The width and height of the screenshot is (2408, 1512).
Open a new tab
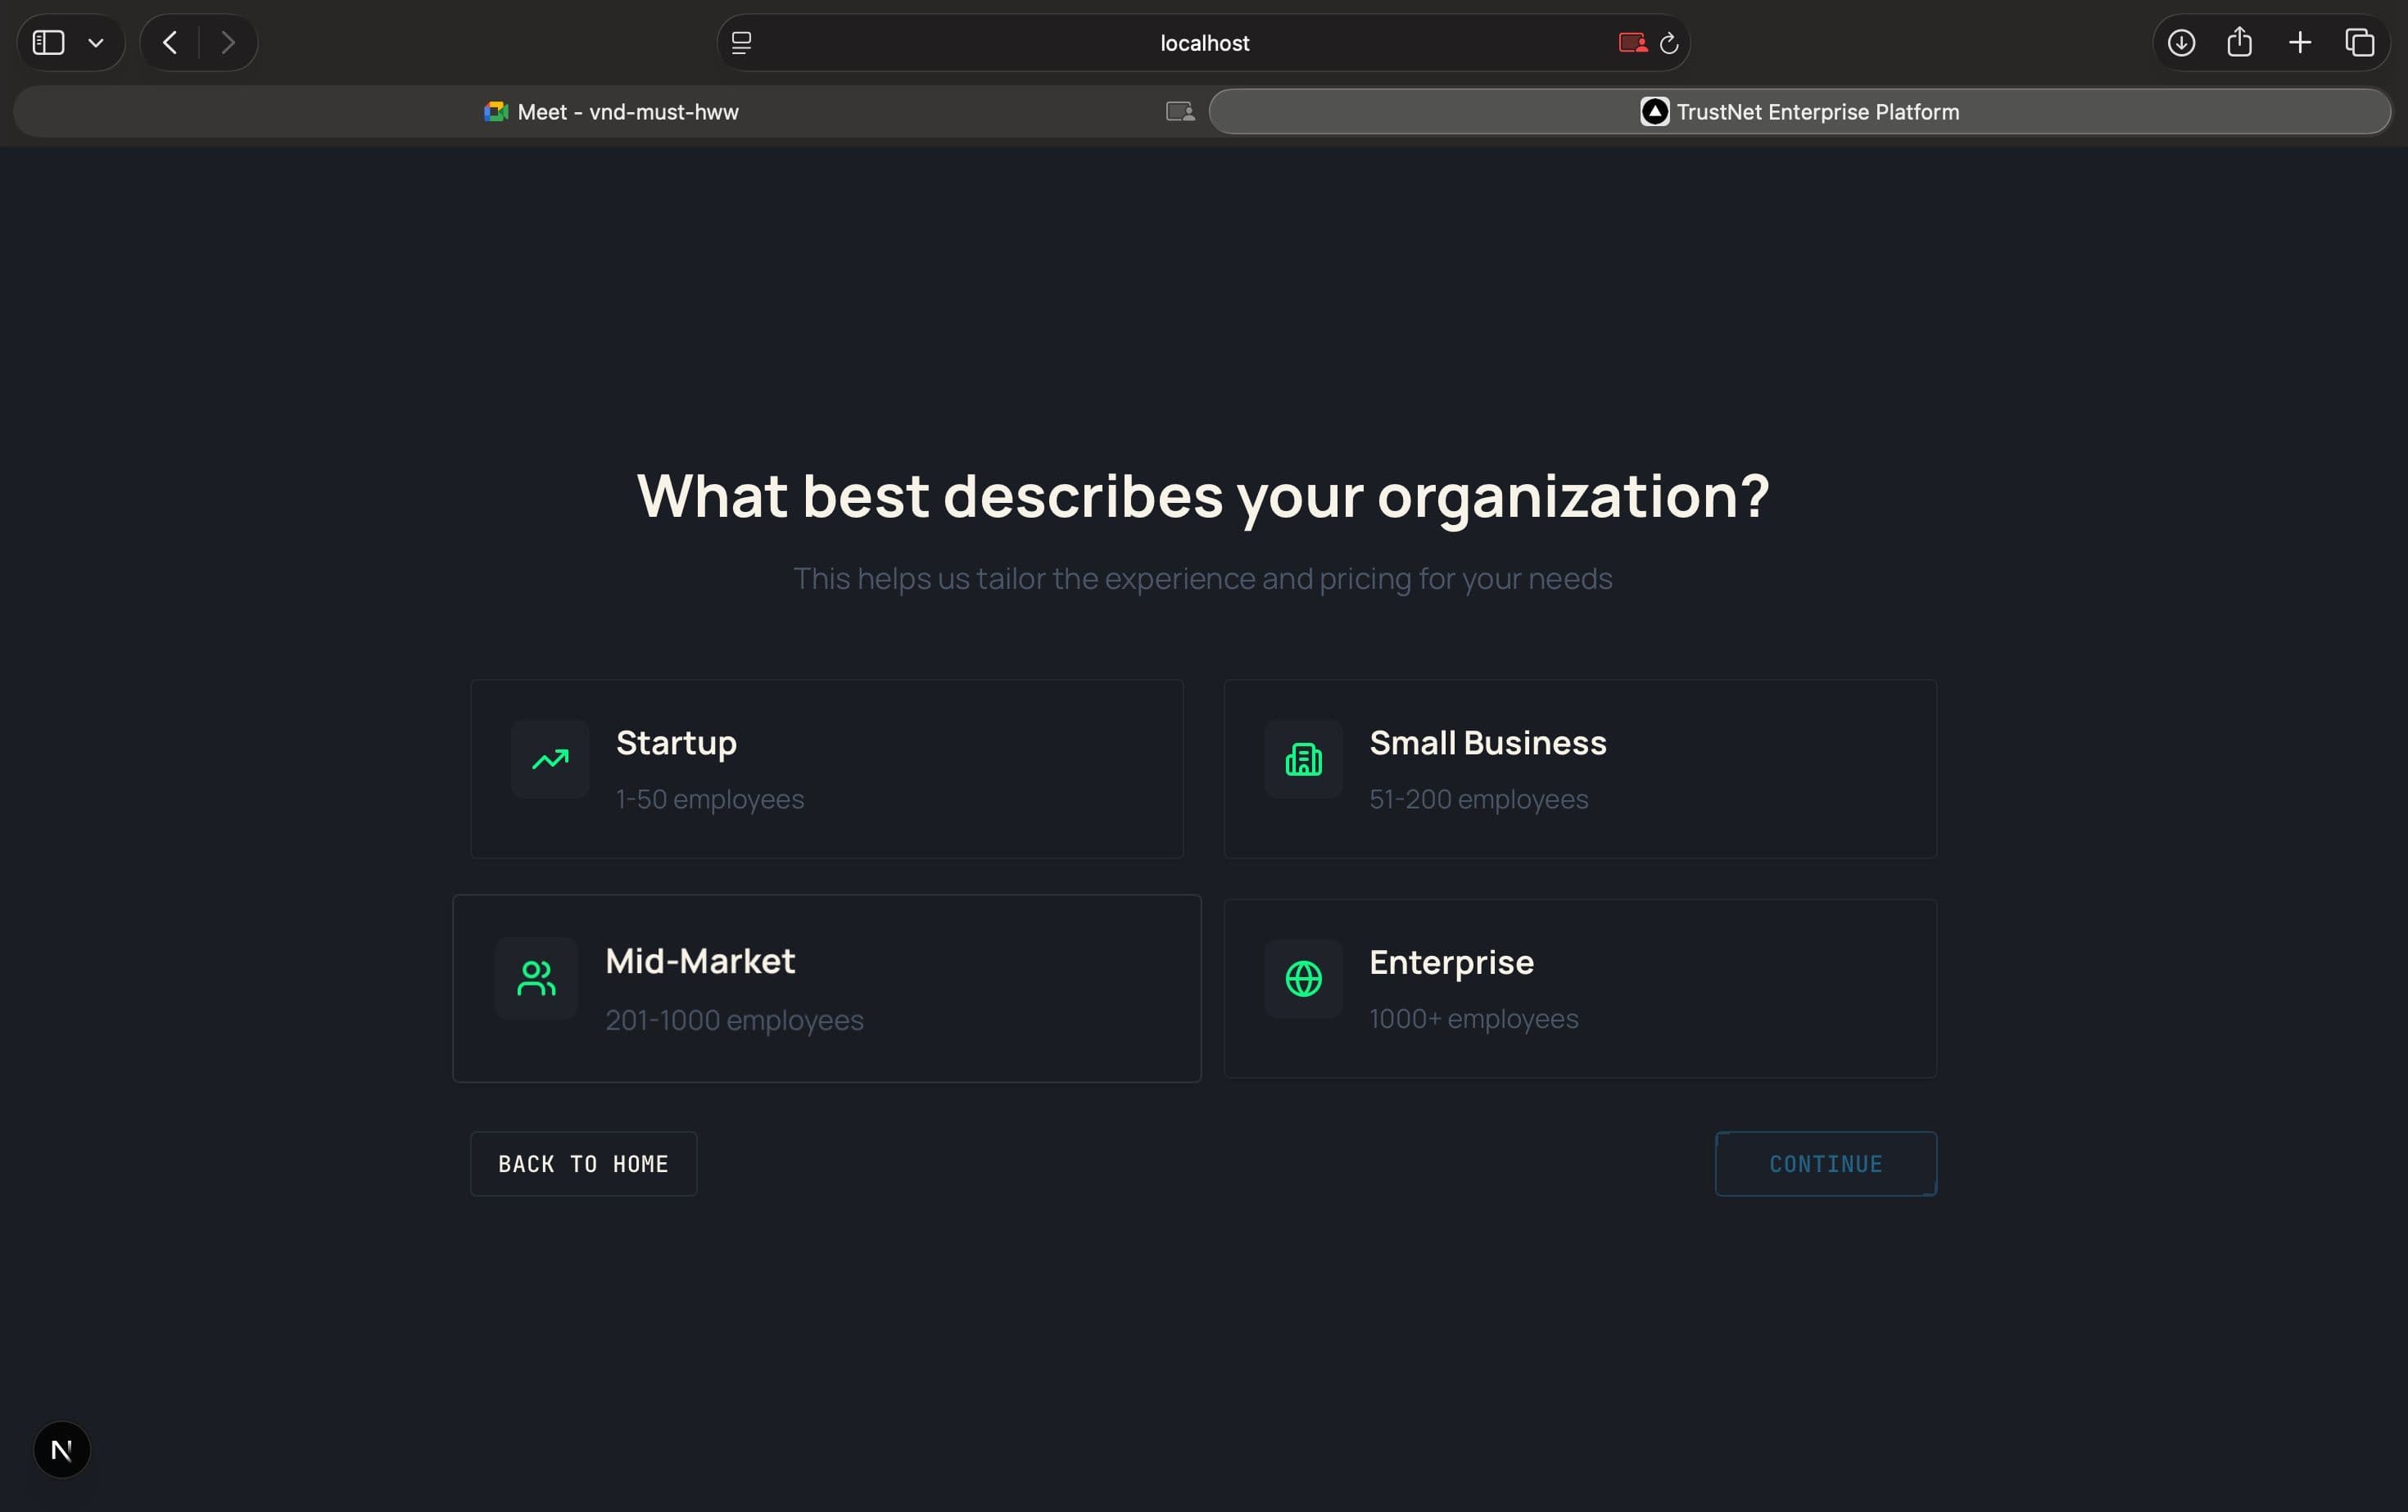pos(2300,42)
